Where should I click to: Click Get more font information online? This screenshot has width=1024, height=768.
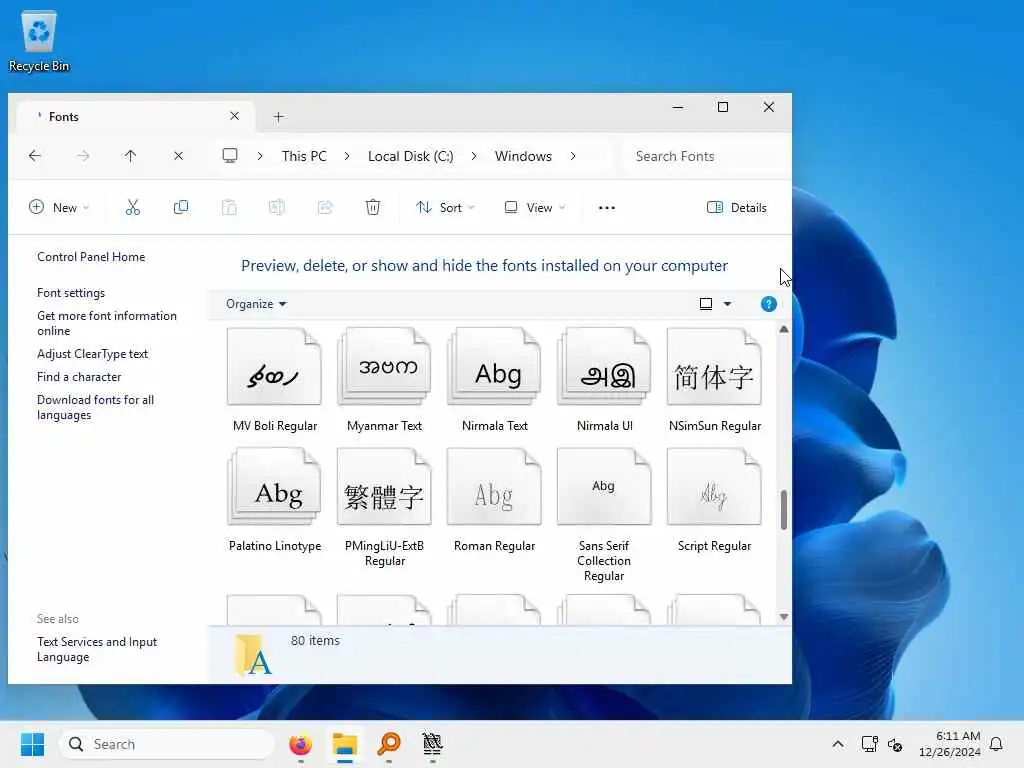[x=106, y=323]
